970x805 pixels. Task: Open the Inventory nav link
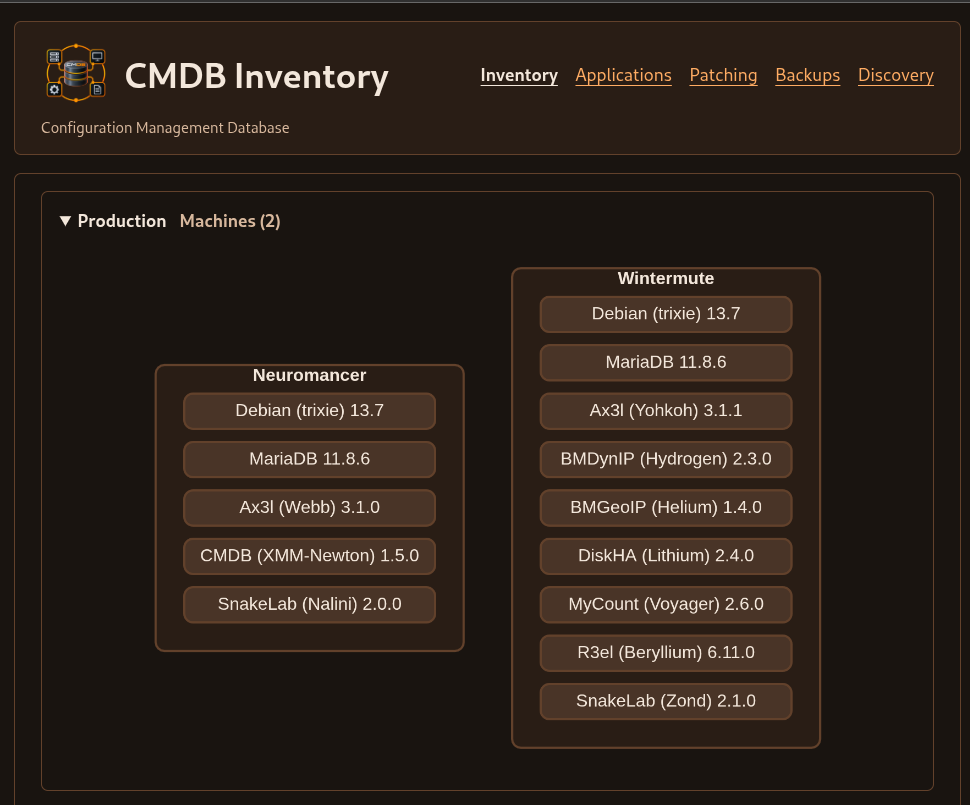(519, 75)
